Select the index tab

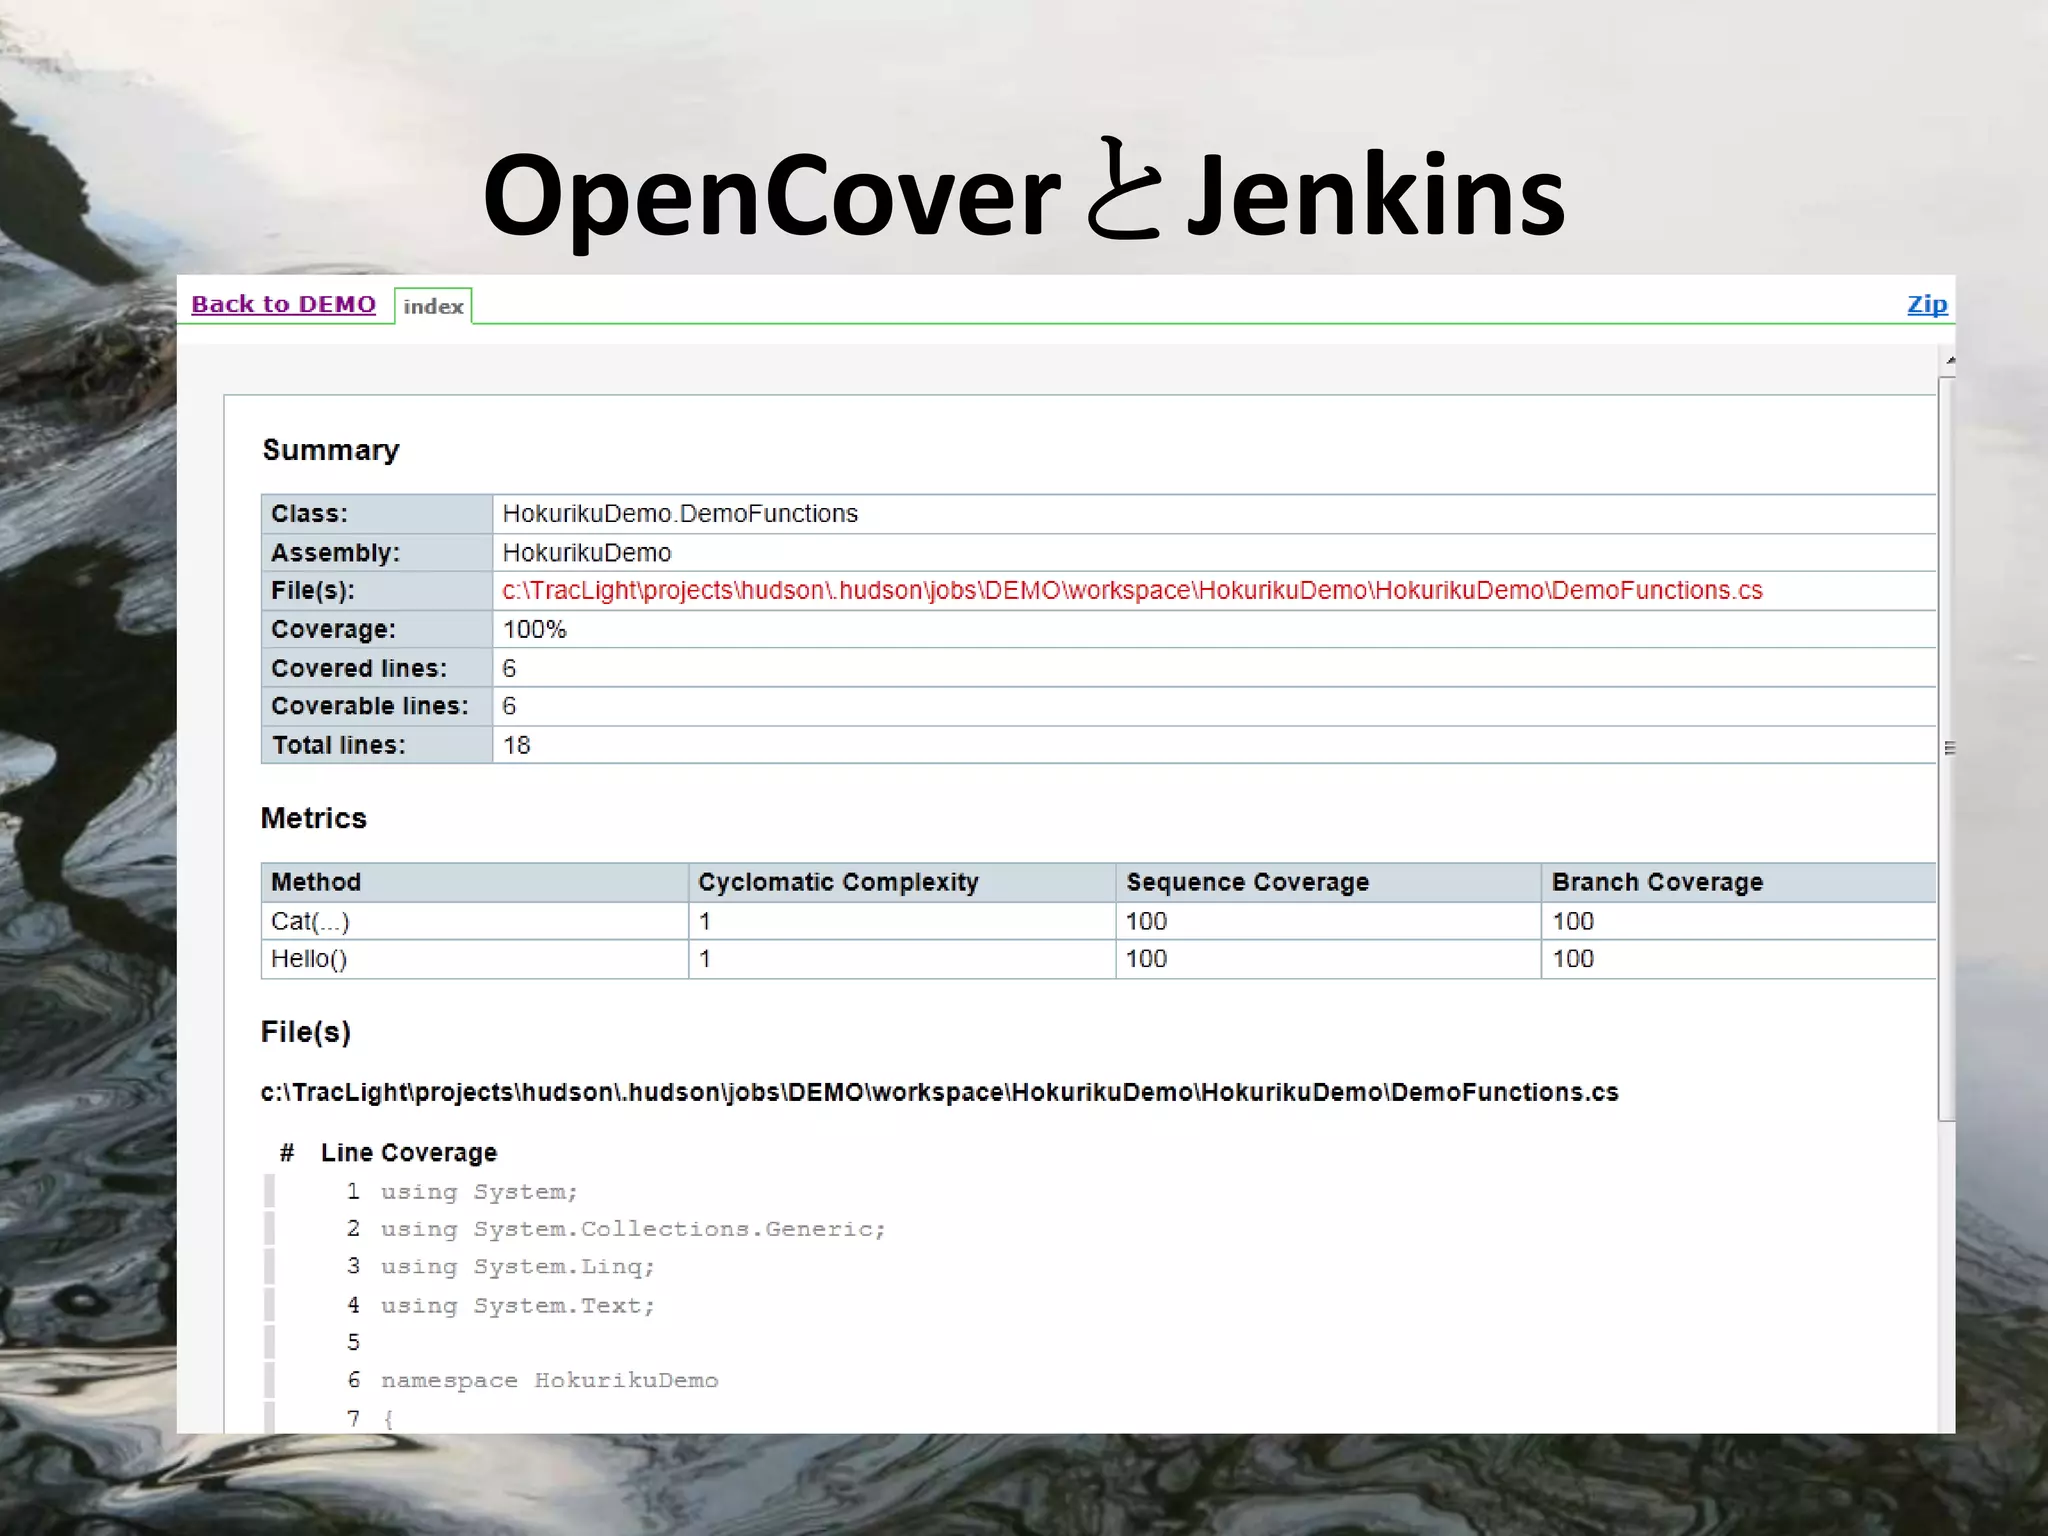pyautogui.click(x=433, y=306)
